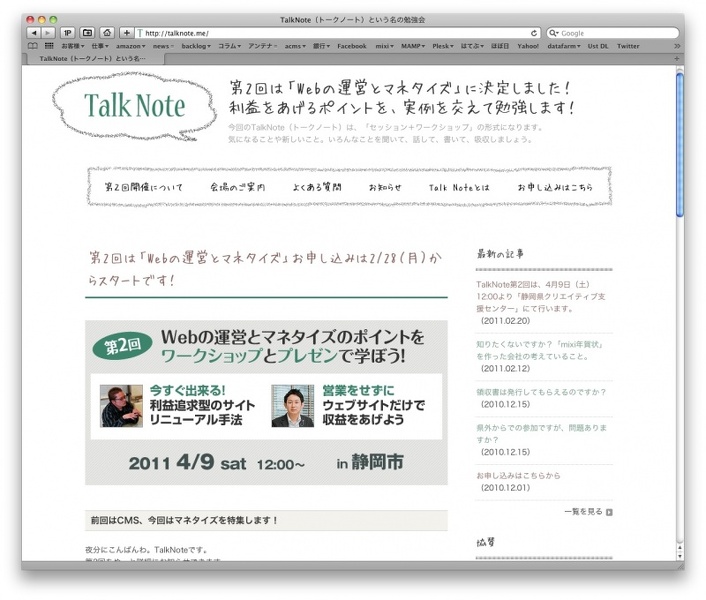This screenshot has width=706, height=600.
Task: Open the TalkNote第2回は、4月9日 article link
Action: point(541,297)
